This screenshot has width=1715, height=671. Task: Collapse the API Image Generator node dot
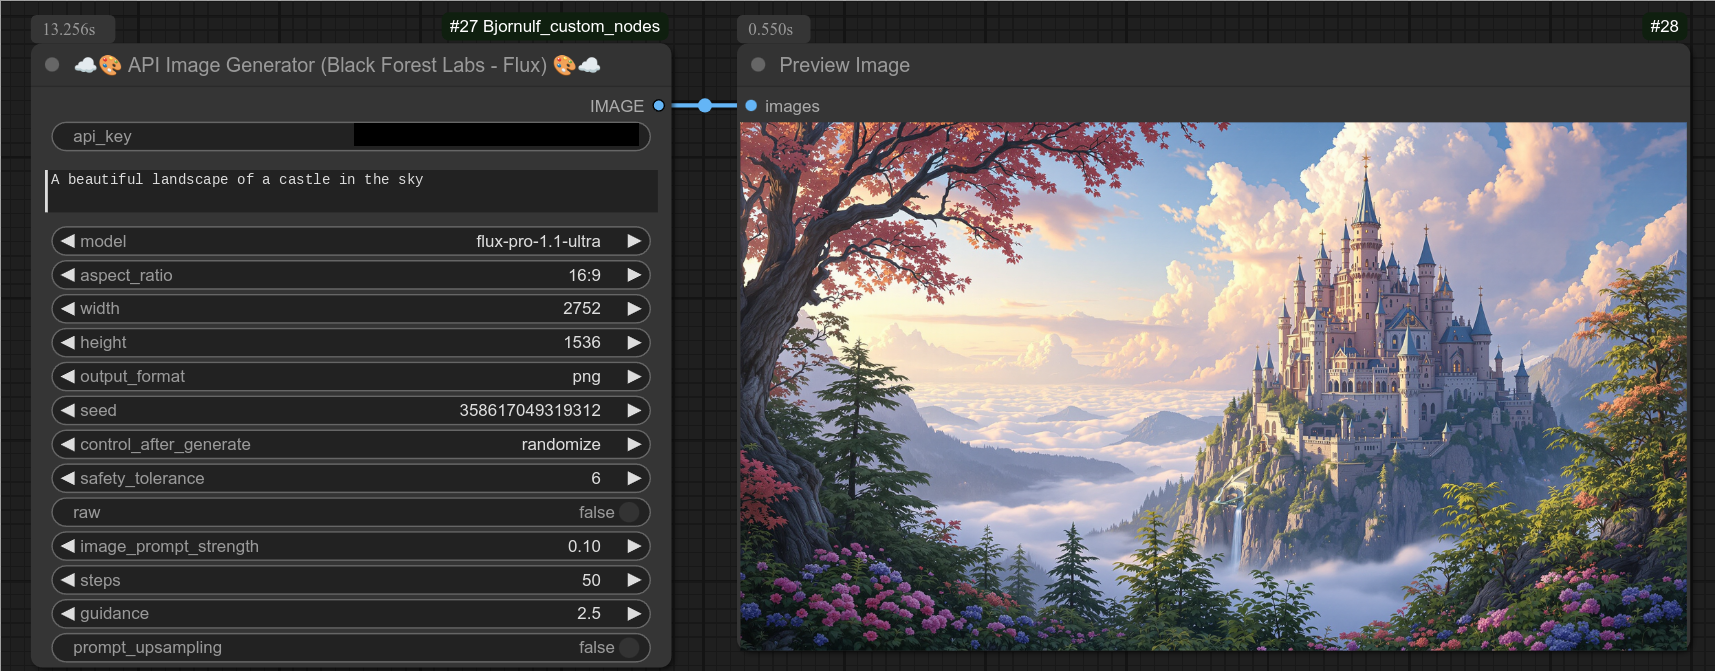pos(52,65)
